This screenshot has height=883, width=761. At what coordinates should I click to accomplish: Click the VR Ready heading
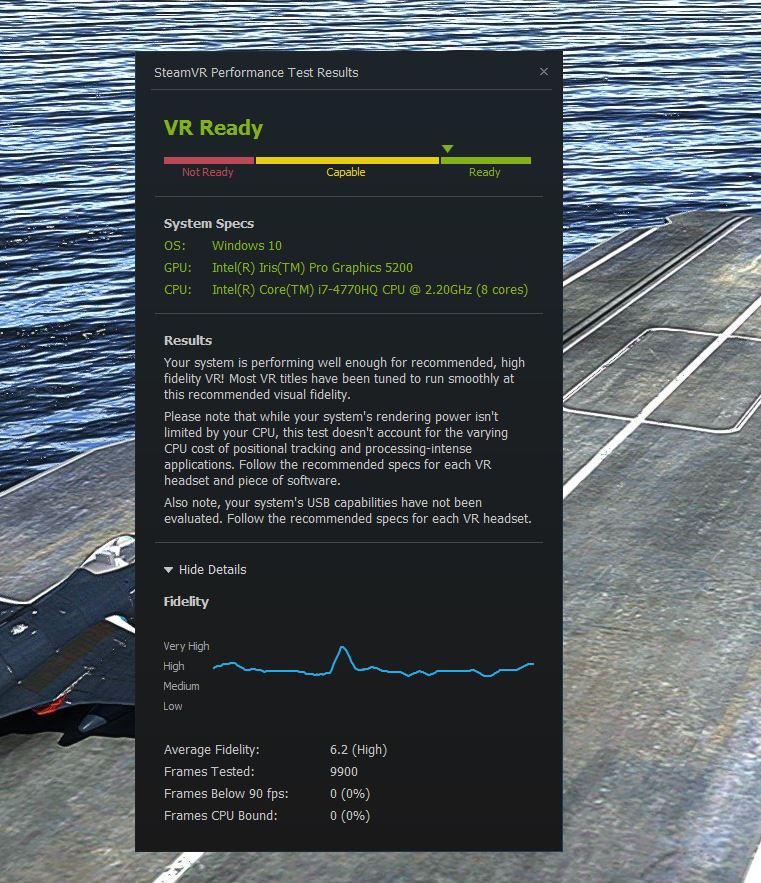[x=213, y=128]
